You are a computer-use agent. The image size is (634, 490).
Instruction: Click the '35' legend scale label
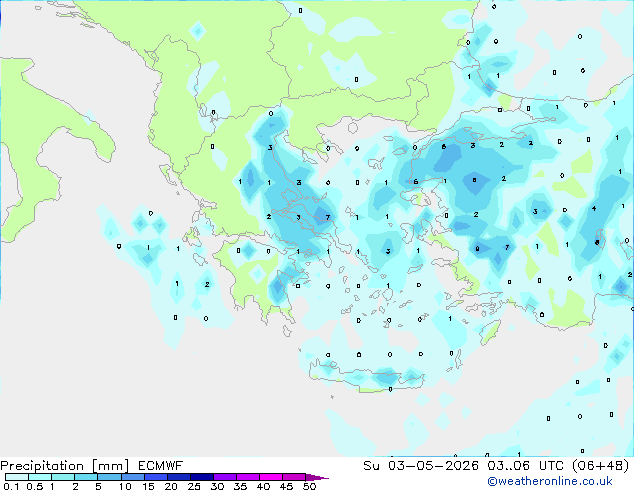point(240,486)
